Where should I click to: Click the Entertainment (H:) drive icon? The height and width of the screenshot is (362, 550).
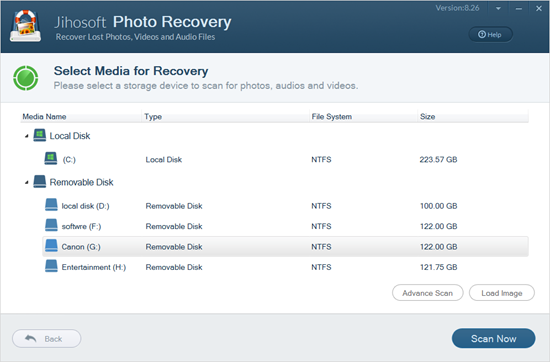click(51, 266)
